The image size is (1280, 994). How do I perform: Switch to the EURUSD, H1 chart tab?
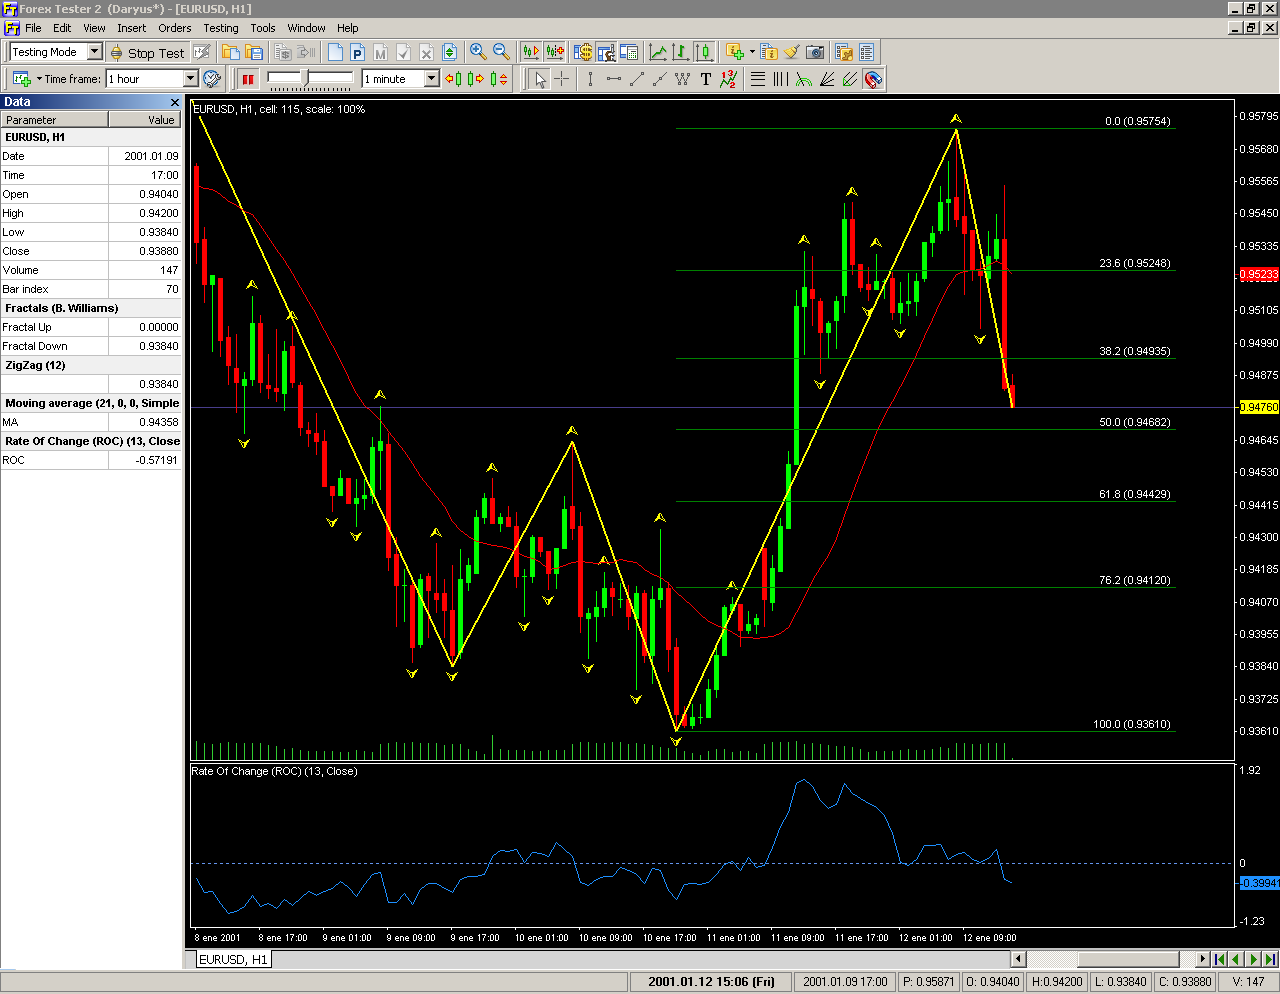pos(233,959)
